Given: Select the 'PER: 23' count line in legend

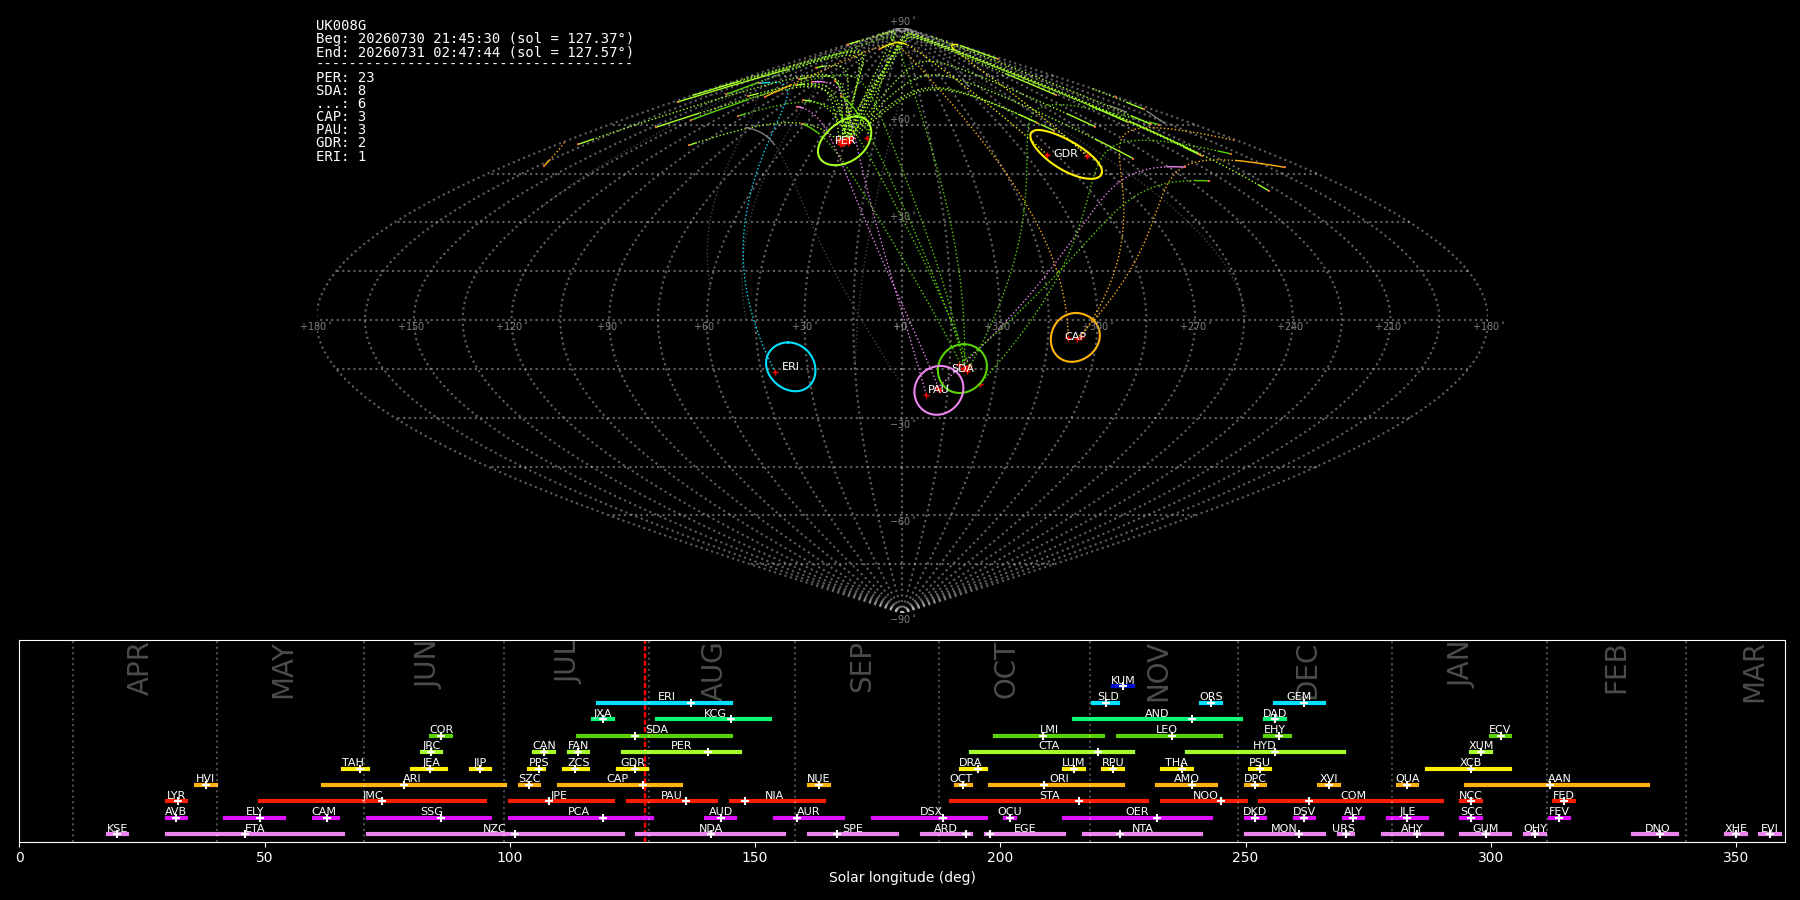Looking at the screenshot, I should point(345,77).
